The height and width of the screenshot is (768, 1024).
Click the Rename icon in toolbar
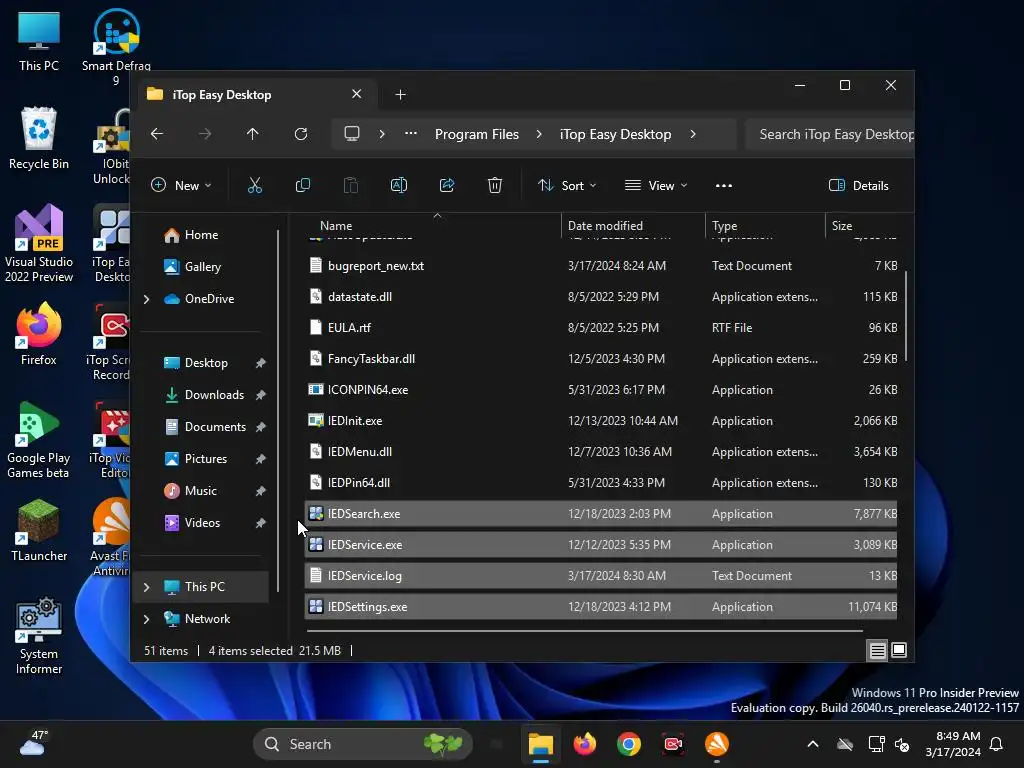pyautogui.click(x=398, y=185)
